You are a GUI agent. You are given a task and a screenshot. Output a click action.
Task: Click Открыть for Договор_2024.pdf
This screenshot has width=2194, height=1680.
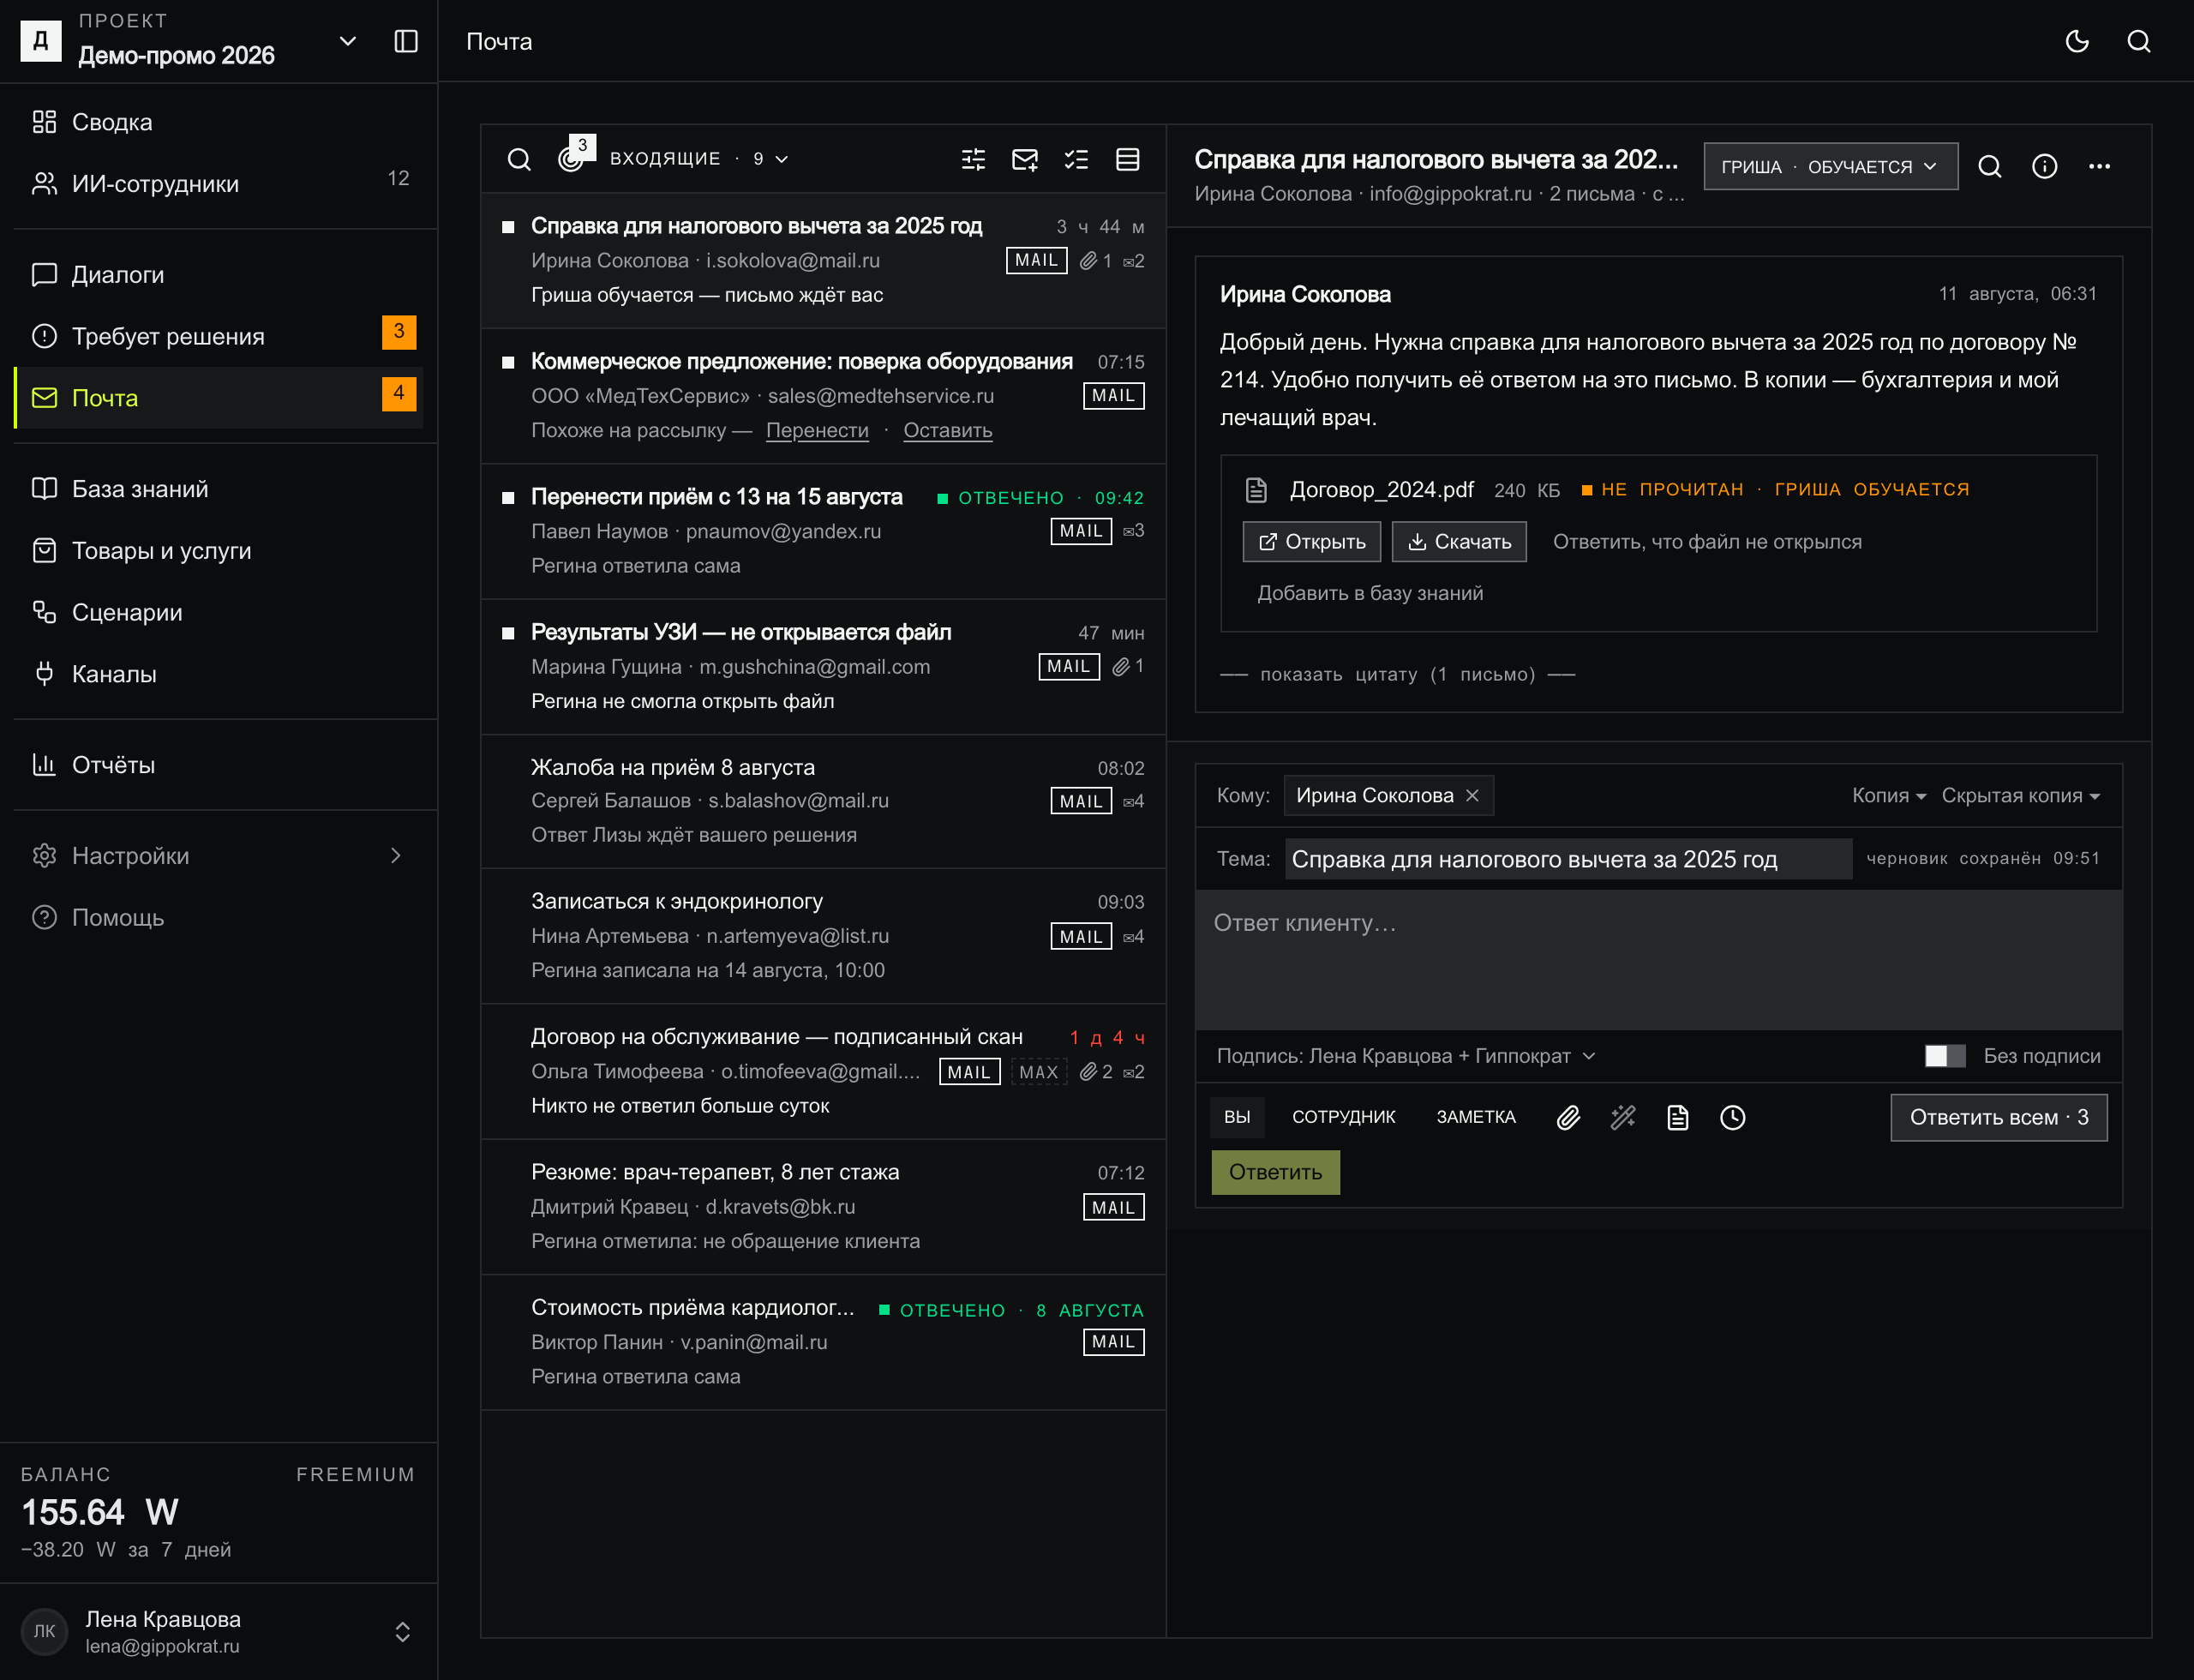(x=1311, y=542)
